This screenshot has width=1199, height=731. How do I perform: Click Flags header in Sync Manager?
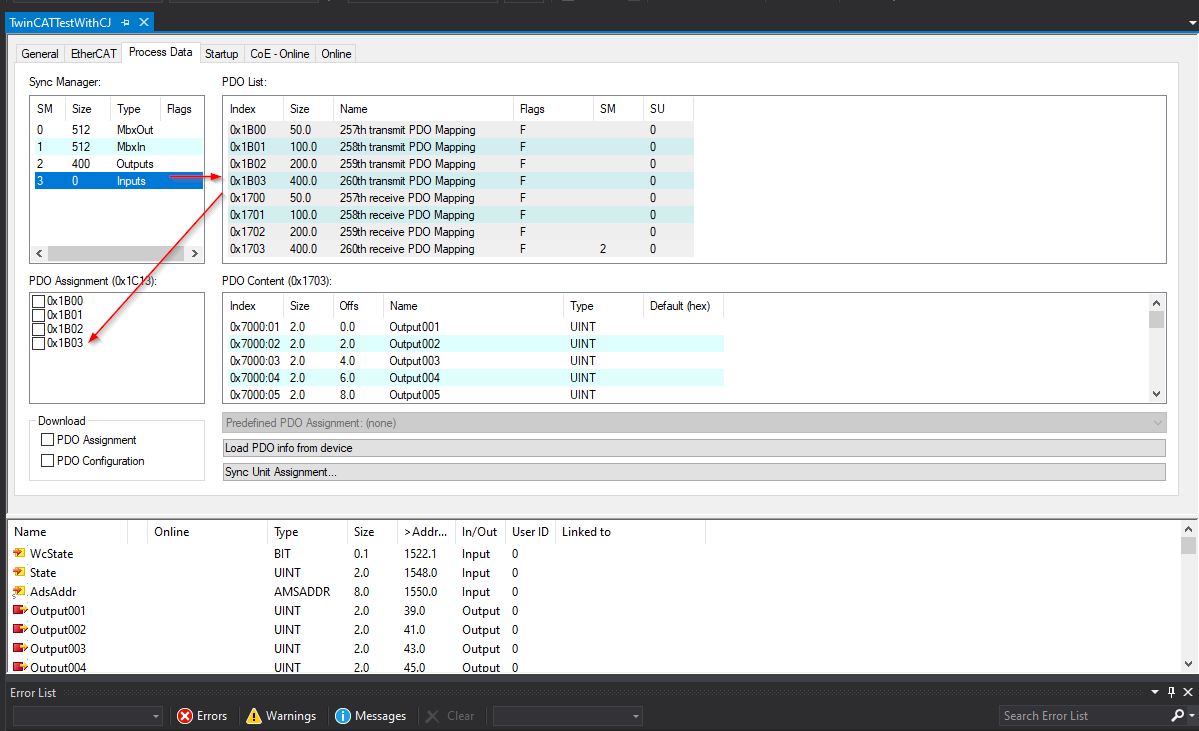click(181, 109)
